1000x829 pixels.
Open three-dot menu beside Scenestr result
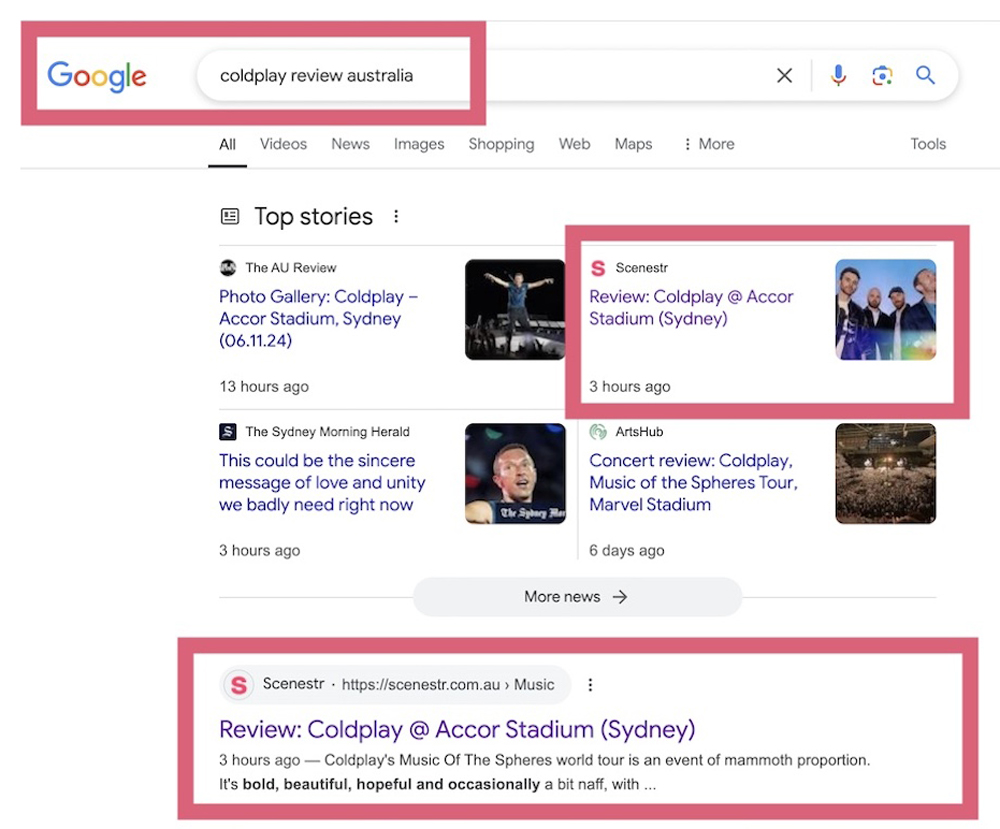pyautogui.click(x=590, y=685)
